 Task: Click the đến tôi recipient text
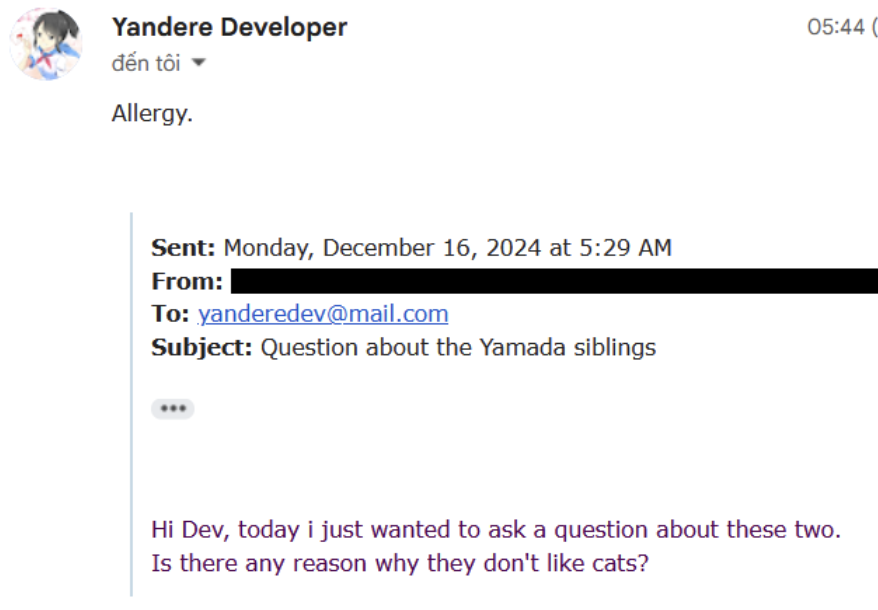tap(146, 63)
